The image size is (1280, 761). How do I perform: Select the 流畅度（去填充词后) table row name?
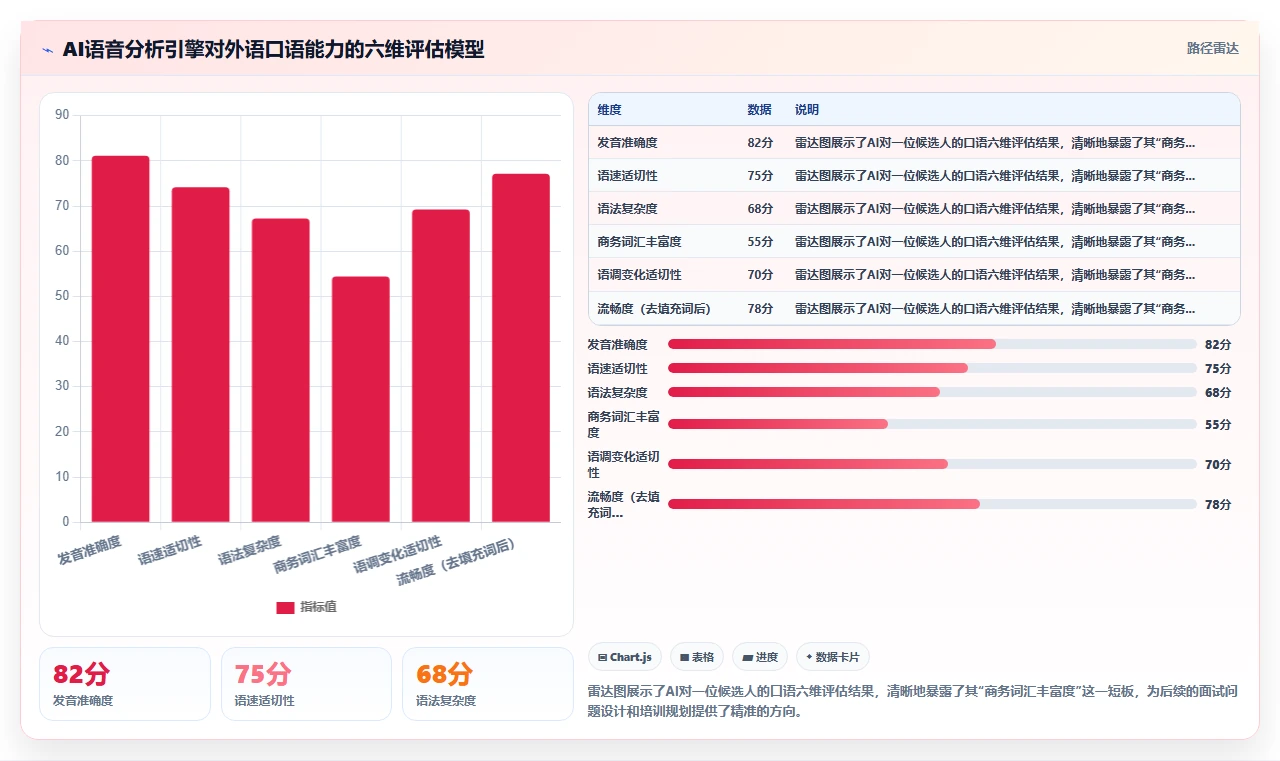654,309
